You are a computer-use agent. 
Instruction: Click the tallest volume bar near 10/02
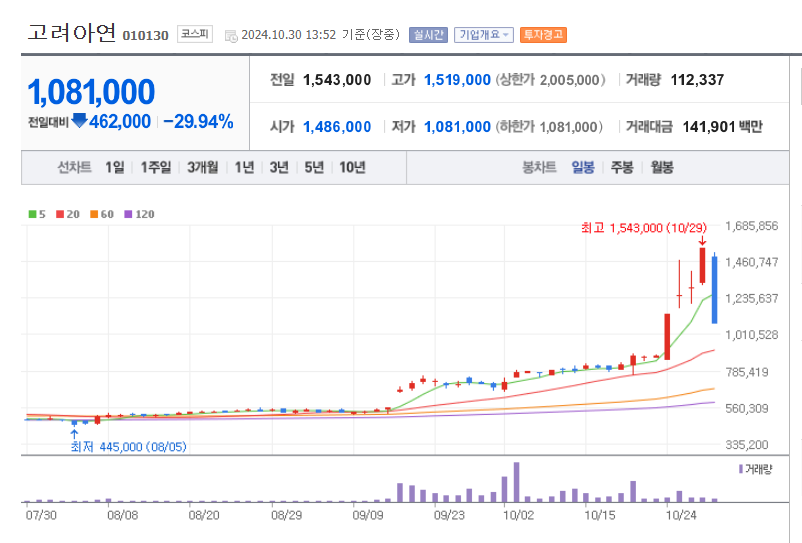(x=517, y=482)
